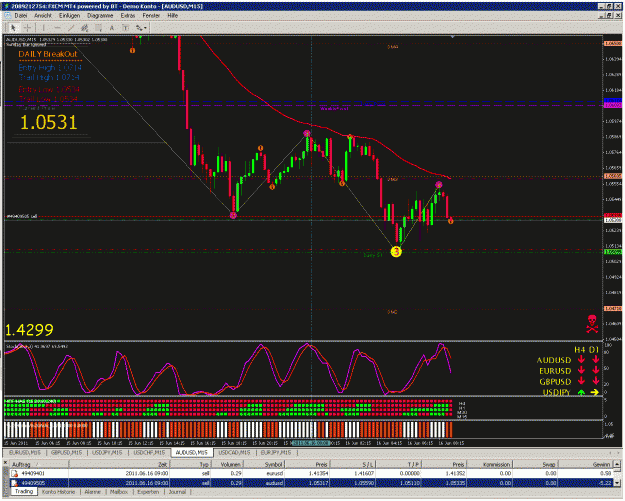
Task: Open the Experten tab
Action: pos(148,492)
